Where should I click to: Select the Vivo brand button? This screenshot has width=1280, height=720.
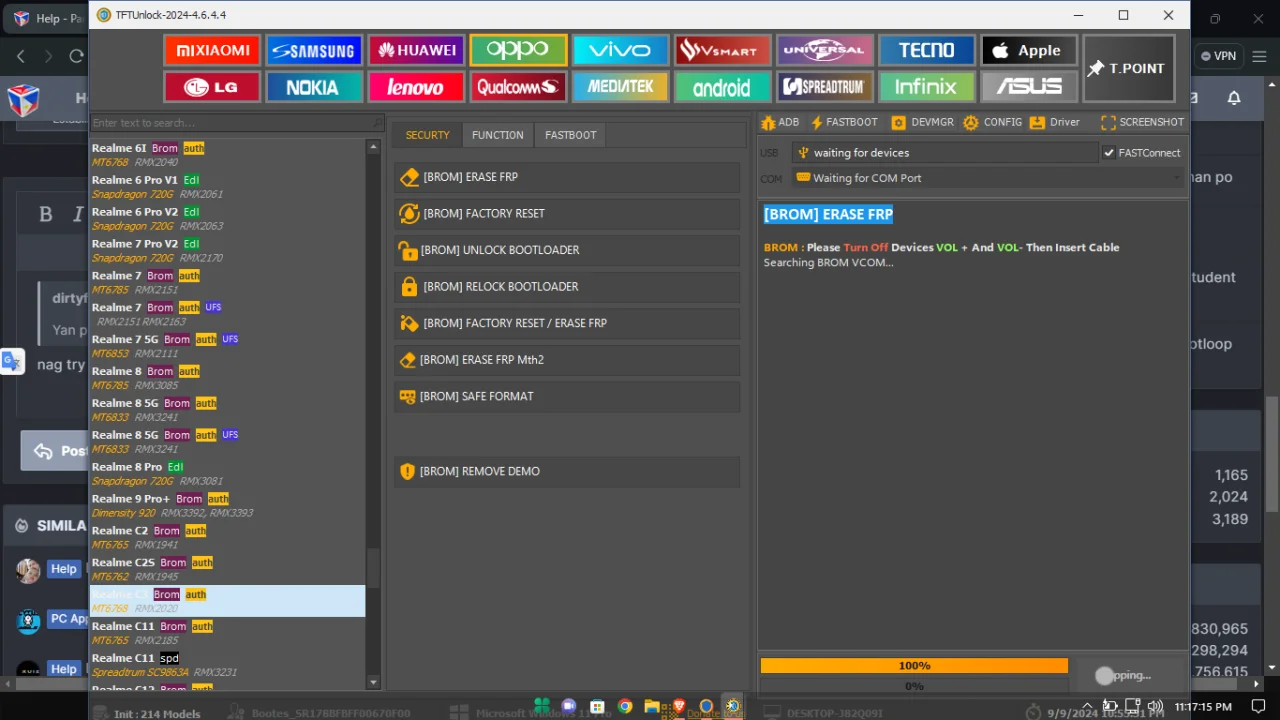click(x=620, y=50)
